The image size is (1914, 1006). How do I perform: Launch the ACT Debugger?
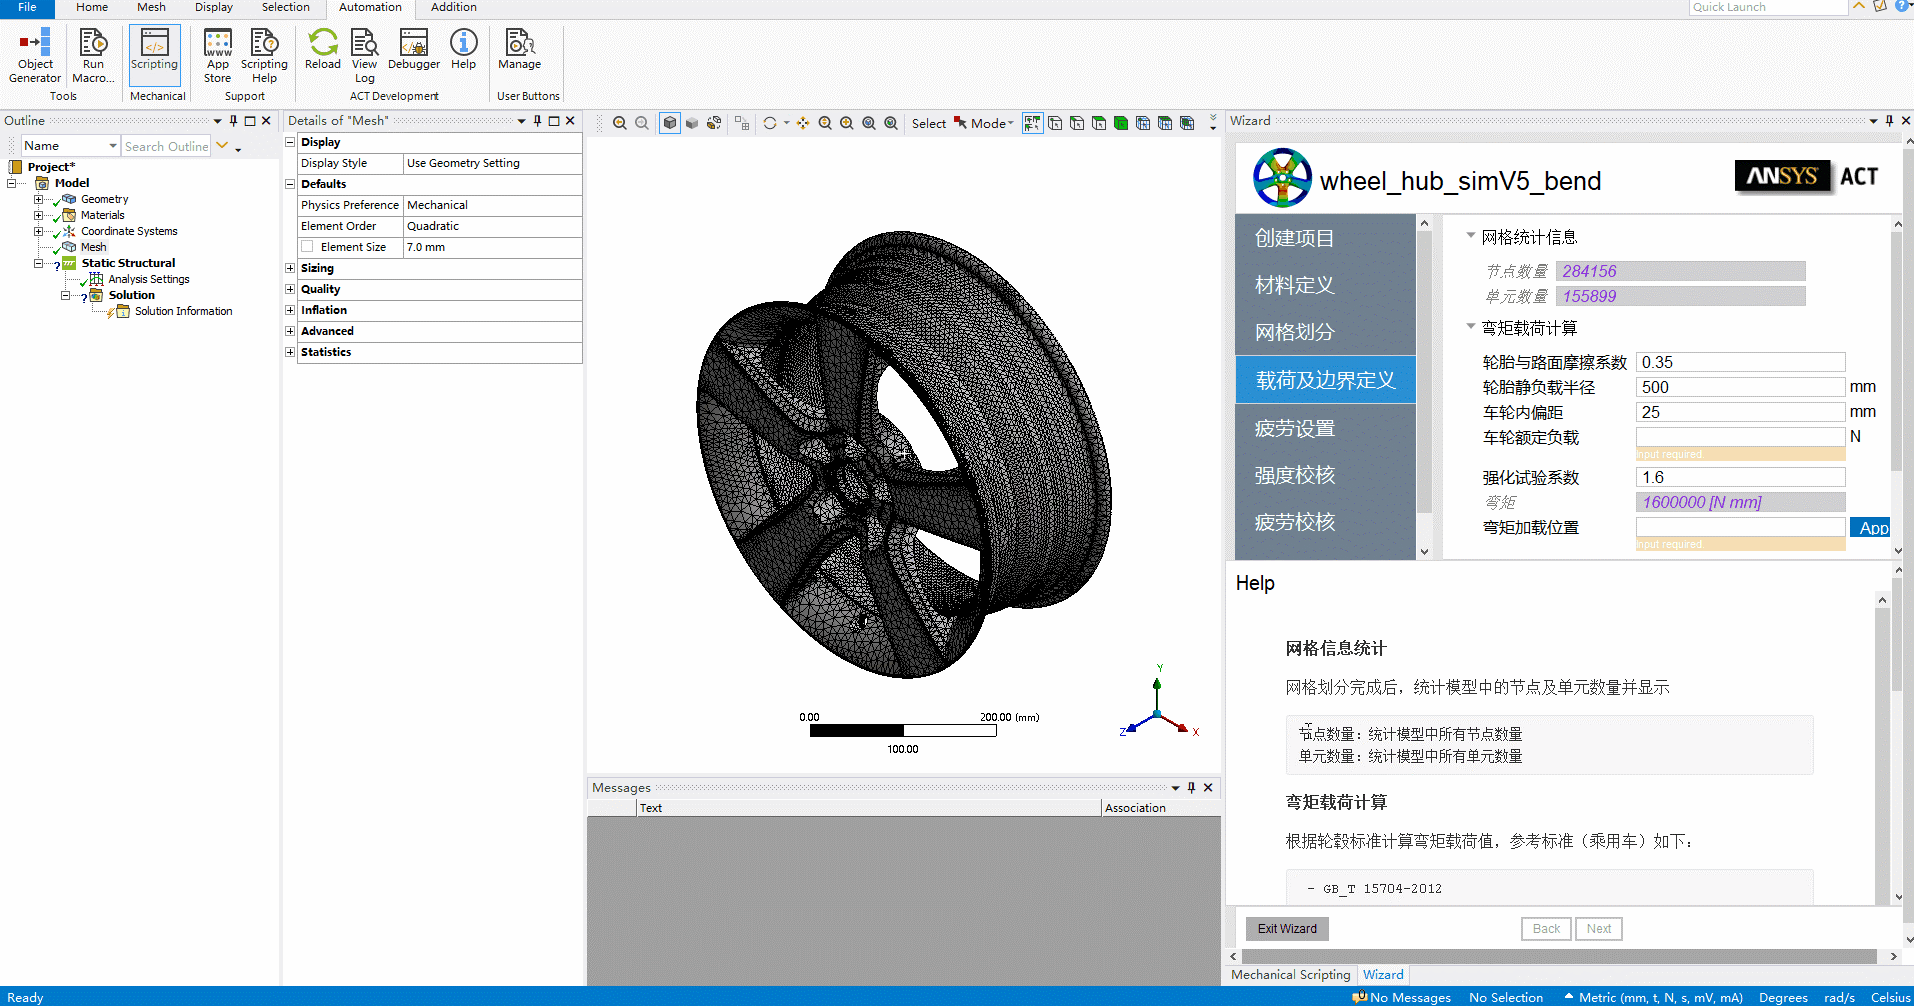413,48
